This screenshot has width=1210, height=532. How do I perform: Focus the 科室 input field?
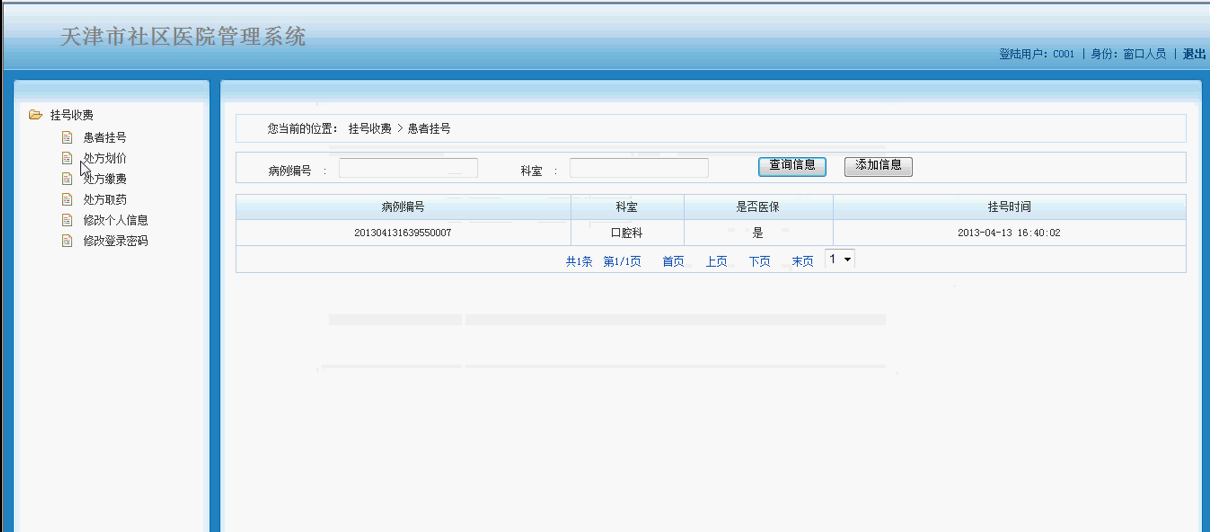[x=639, y=168]
